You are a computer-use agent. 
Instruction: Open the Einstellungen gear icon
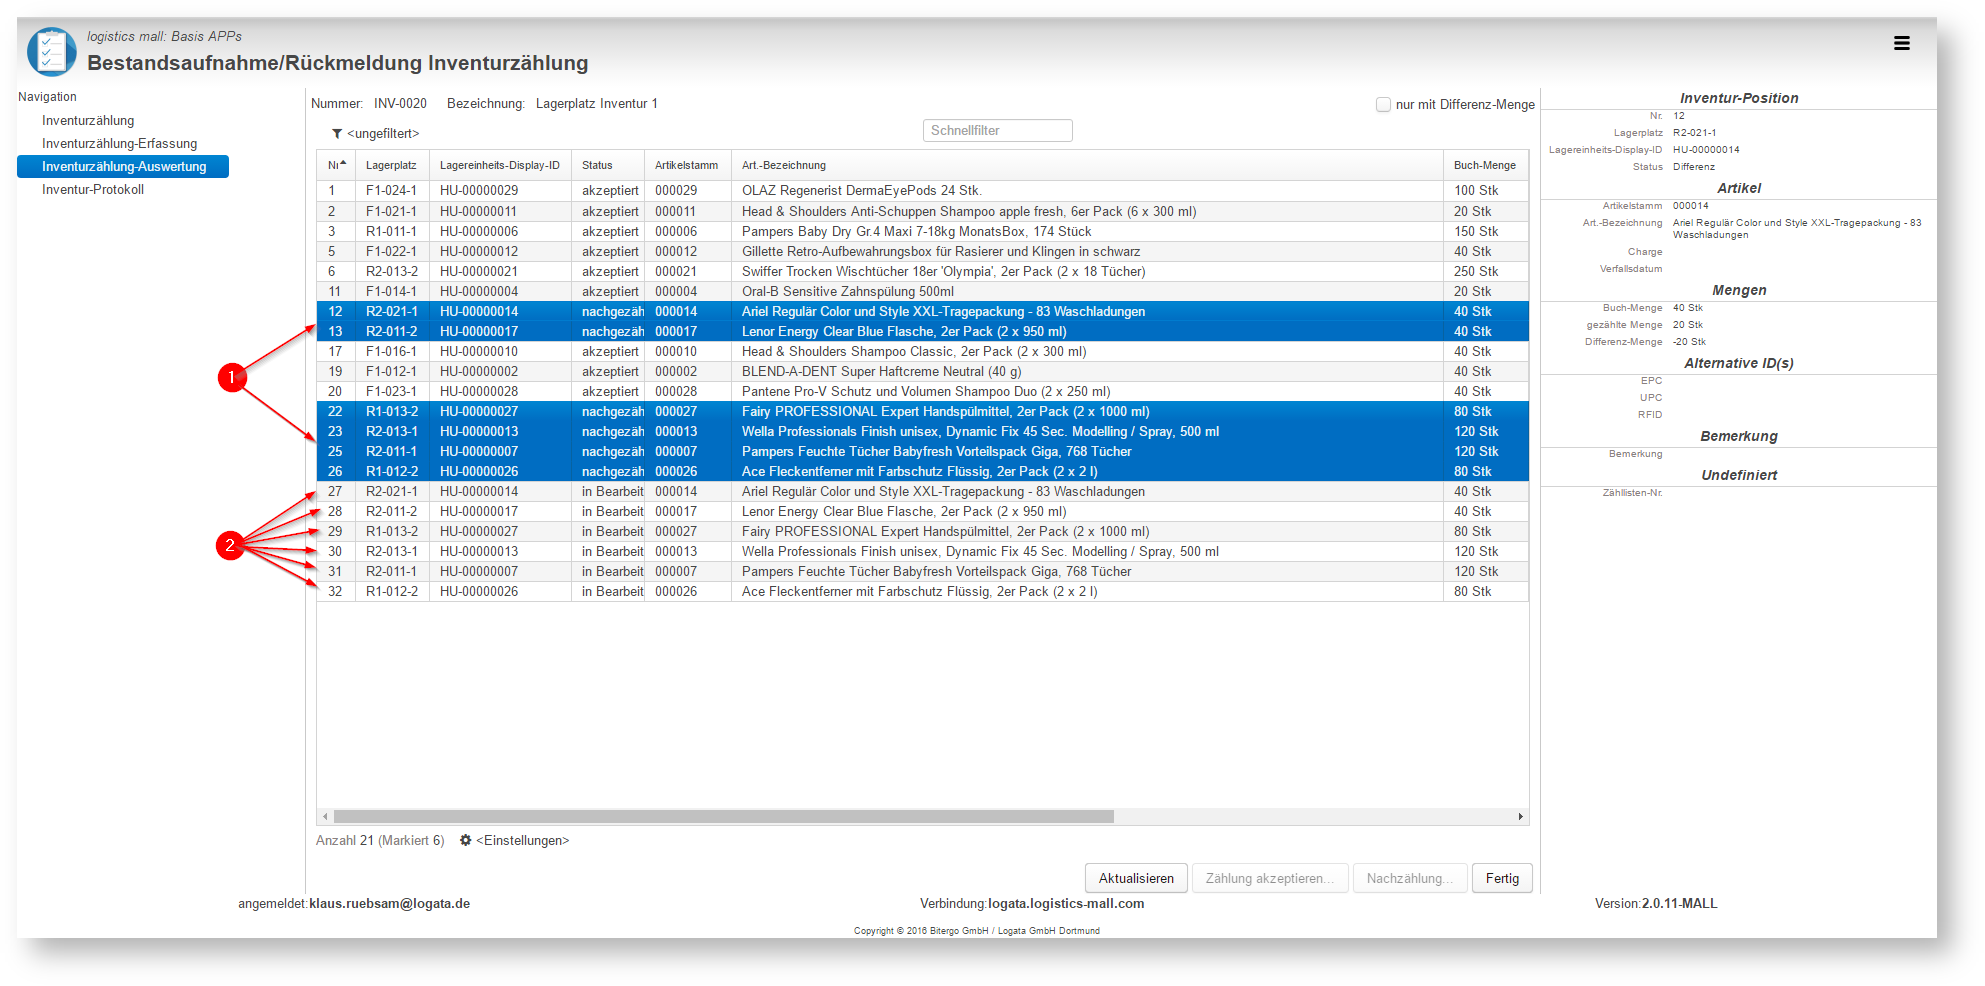tap(465, 840)
